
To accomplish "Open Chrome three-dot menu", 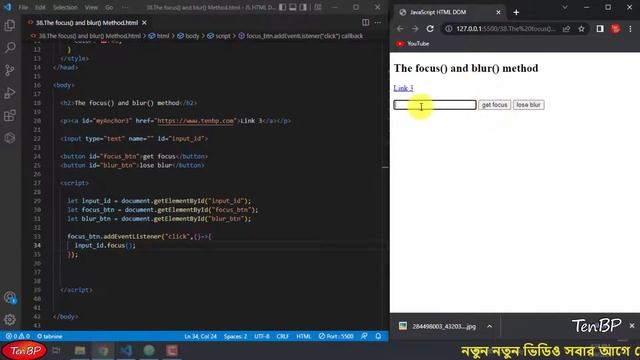I will (x=631, y=29).
